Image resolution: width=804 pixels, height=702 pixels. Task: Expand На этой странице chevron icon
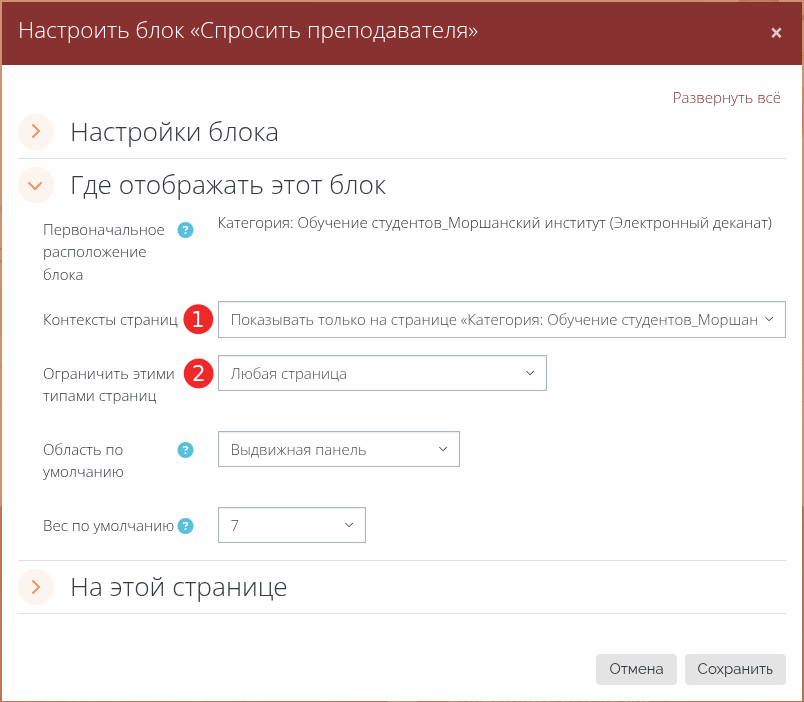point(36,587)
